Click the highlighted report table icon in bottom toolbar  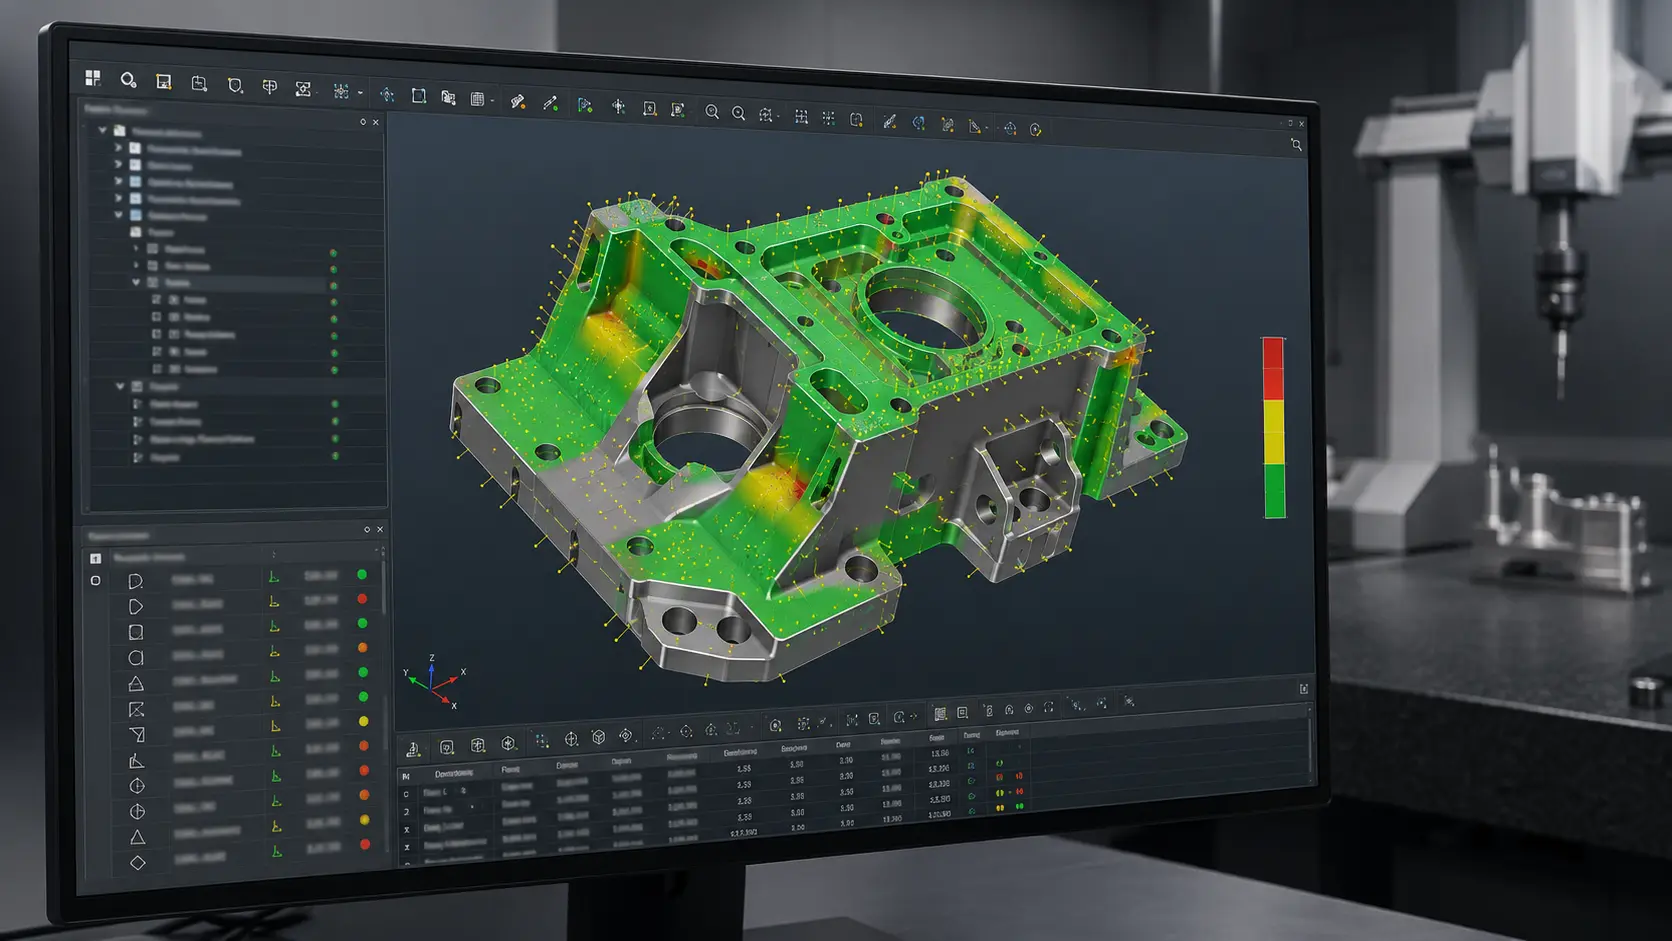click(x=940, y=714)
